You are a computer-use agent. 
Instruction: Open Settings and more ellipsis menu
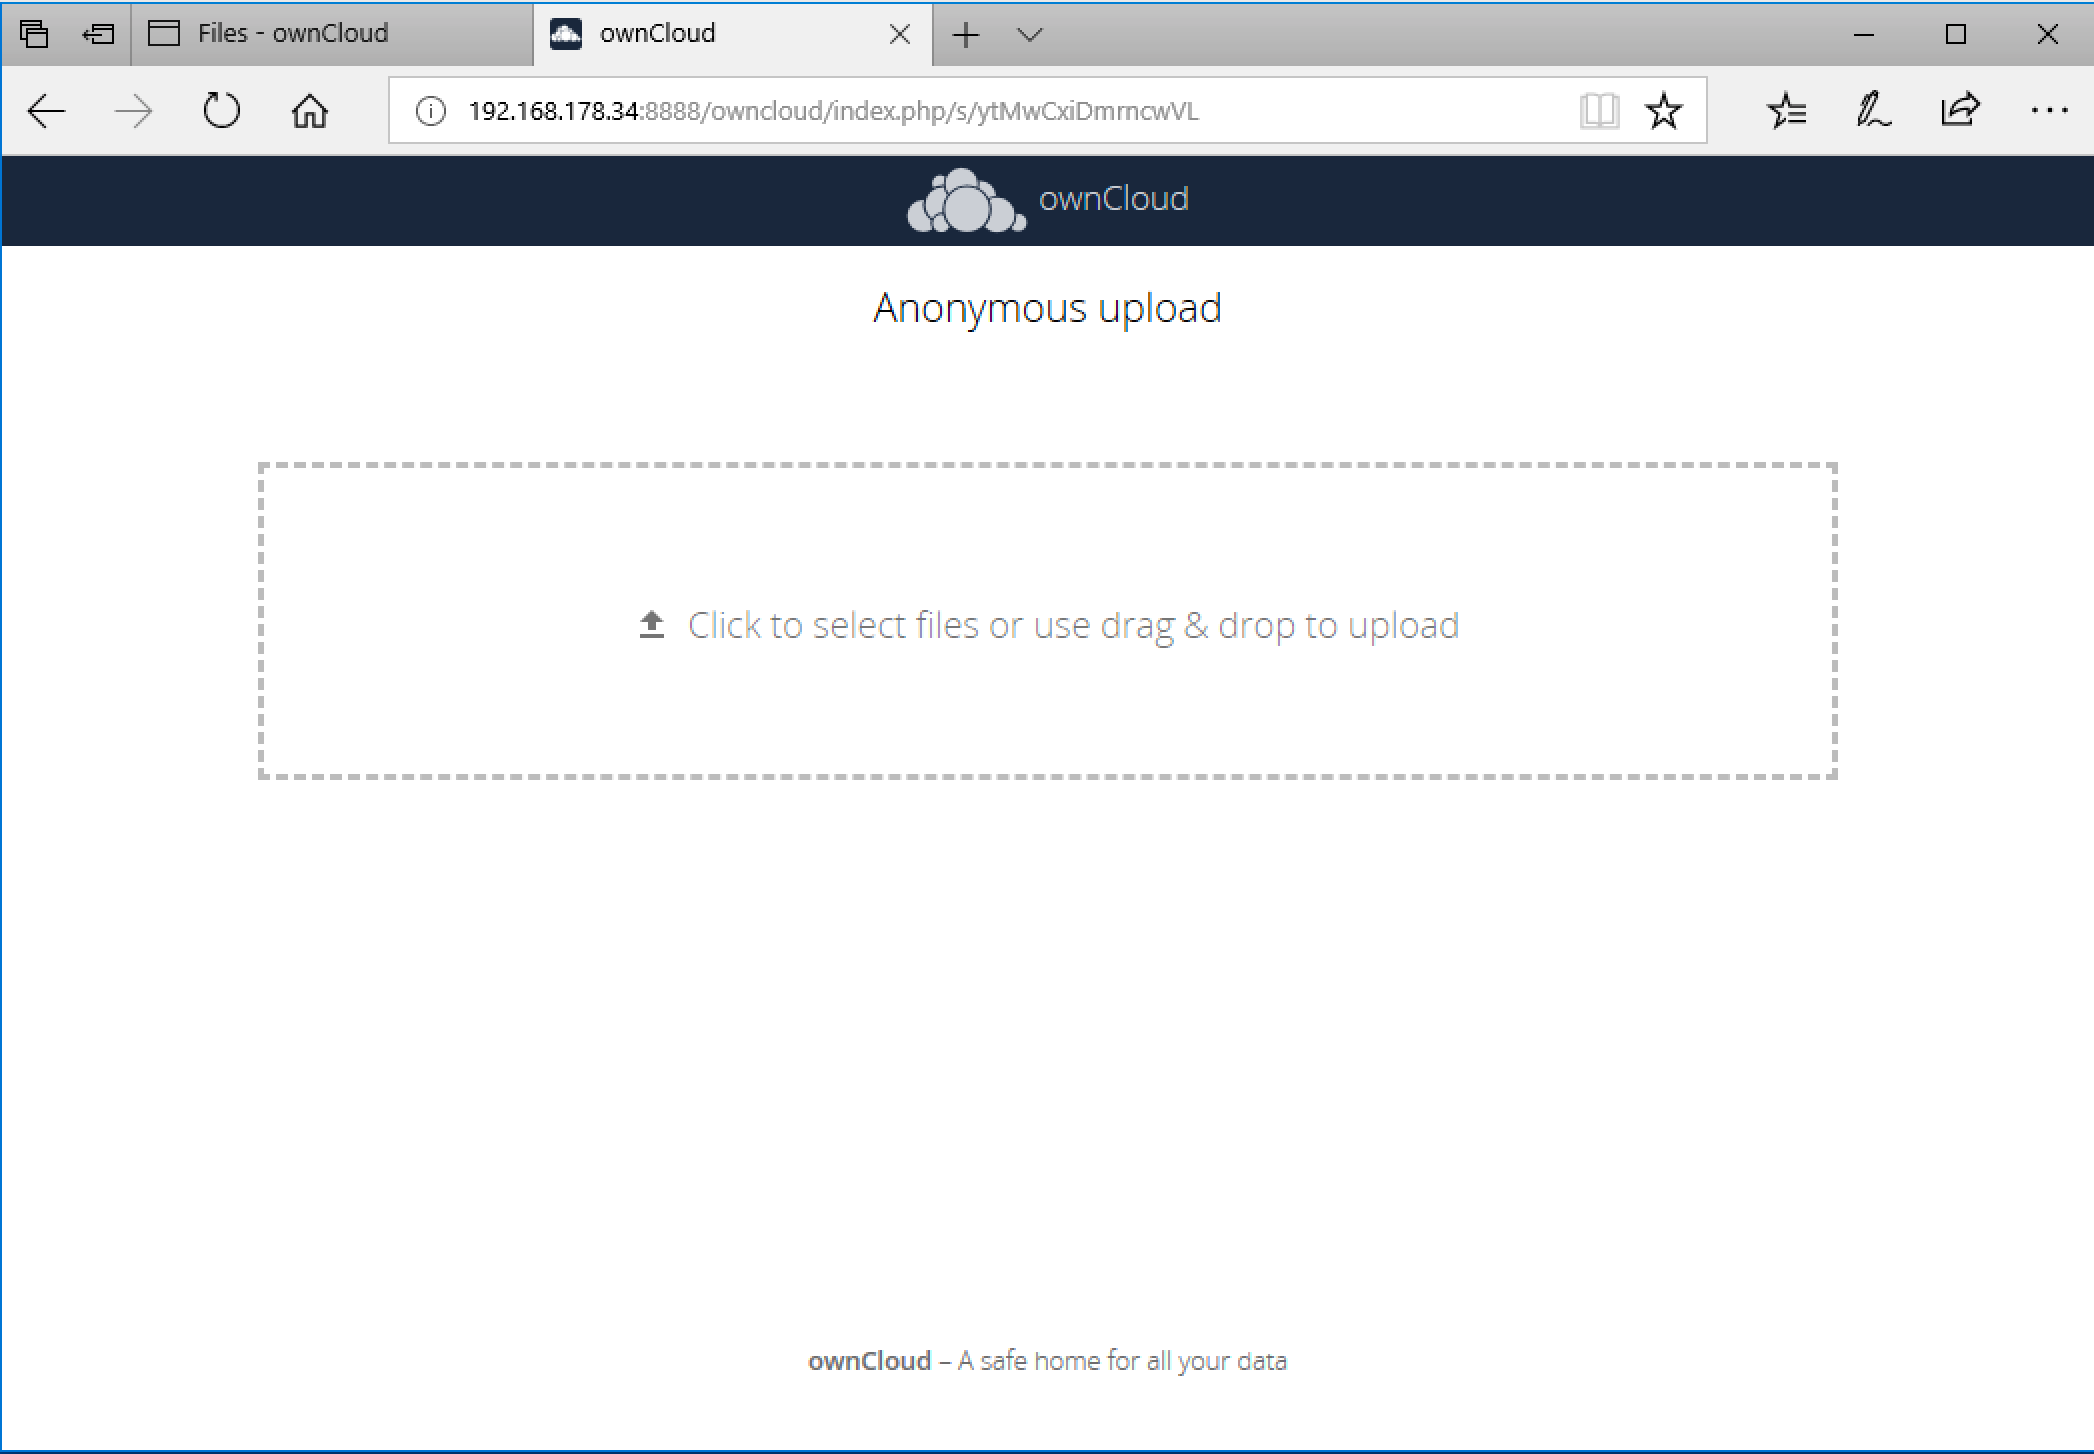coord(2049,111)
